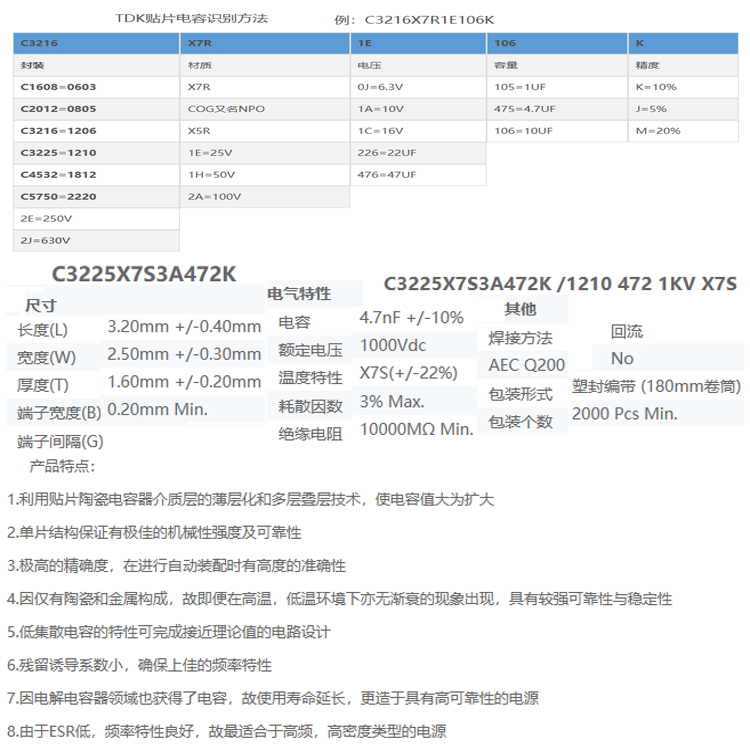The height and width of the screenshot is (750, 750).
Task: Click the M=20% tolerance cell
Action: (684, 131)
